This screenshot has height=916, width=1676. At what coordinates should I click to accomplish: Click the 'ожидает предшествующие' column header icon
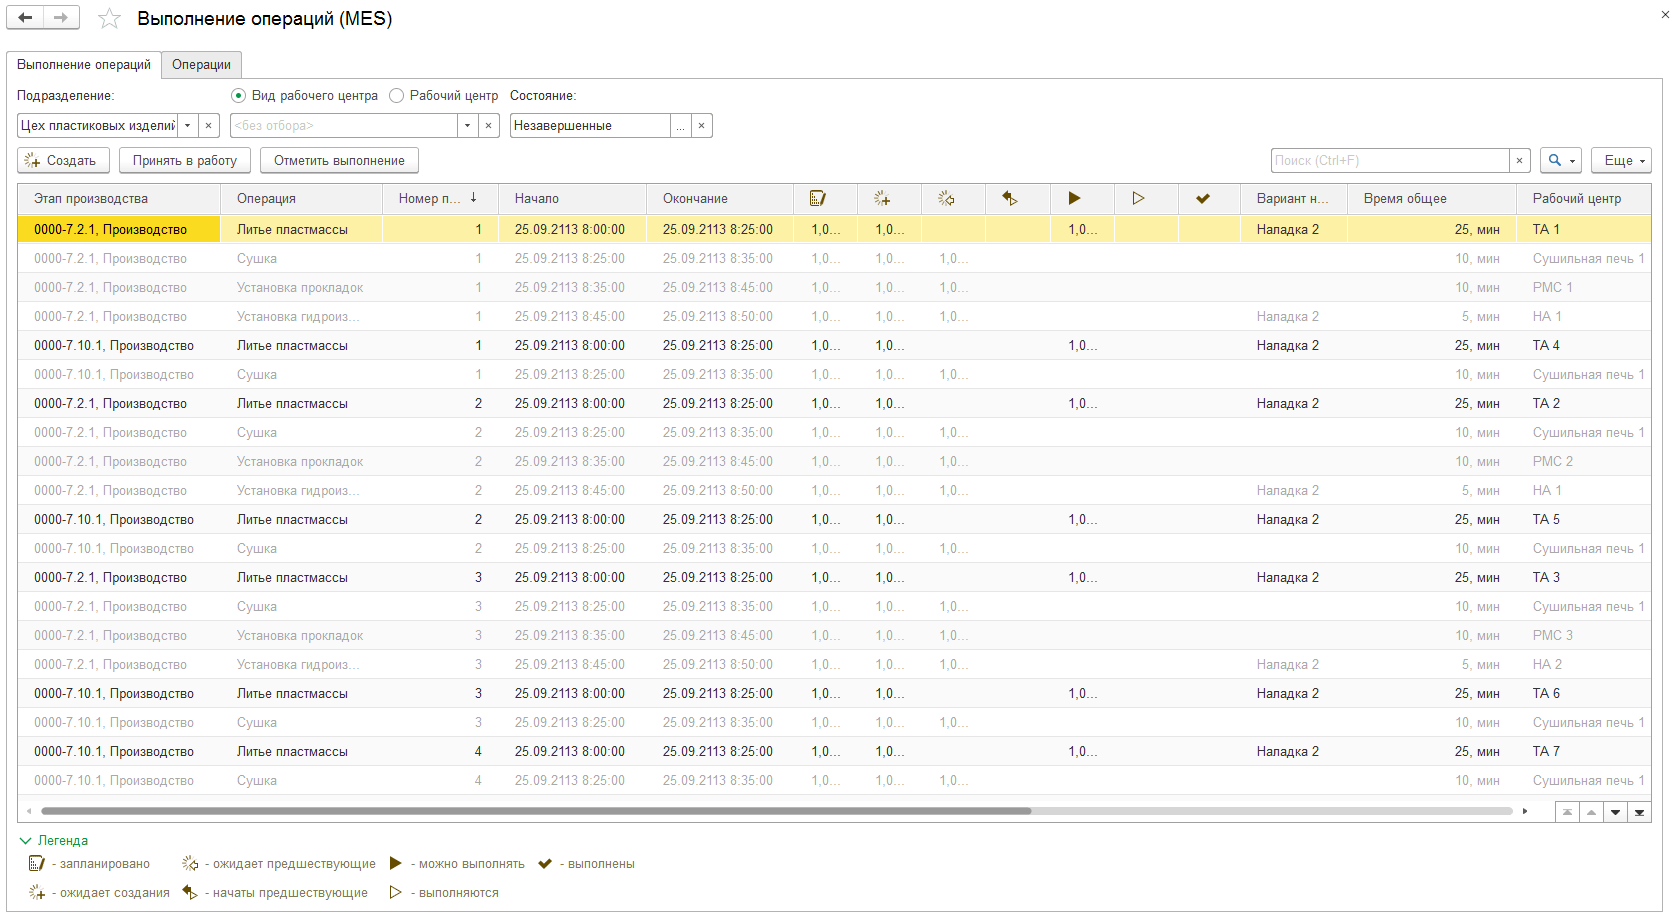tap(945, 198)
